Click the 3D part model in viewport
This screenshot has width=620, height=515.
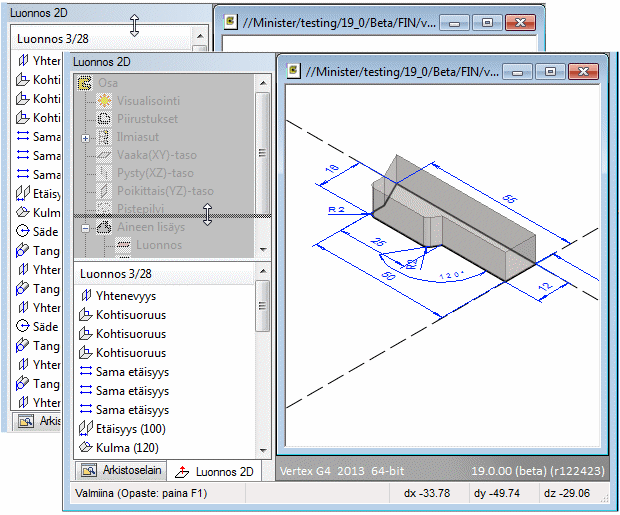[450, 215]
